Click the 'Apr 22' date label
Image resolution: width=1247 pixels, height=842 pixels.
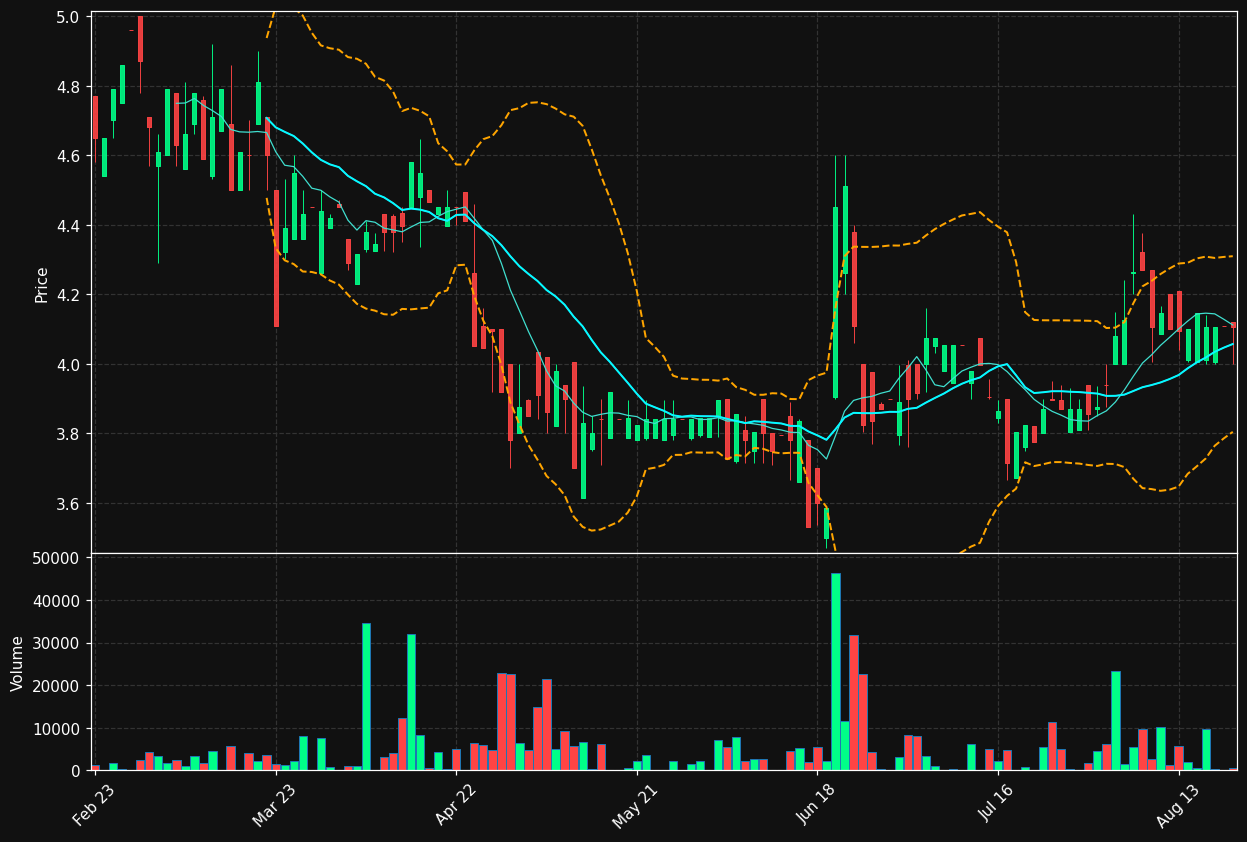454,804
